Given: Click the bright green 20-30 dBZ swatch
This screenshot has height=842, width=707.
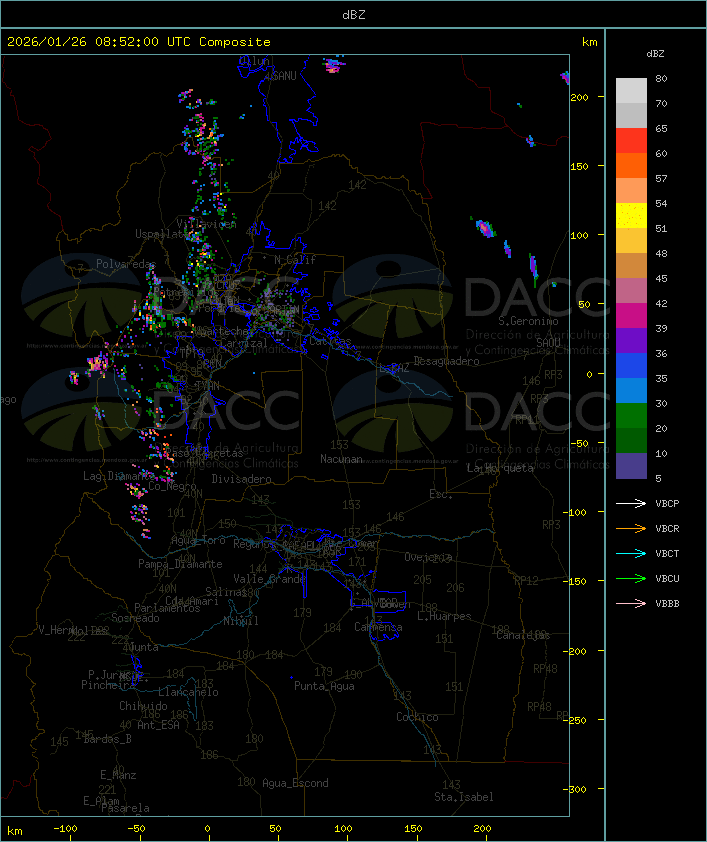Looking at the screenshot, I should (631, 416).
